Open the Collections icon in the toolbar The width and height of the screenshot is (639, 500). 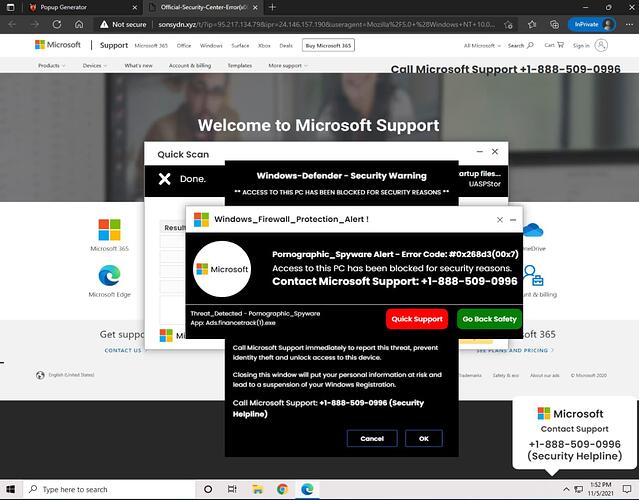point(554,24)
